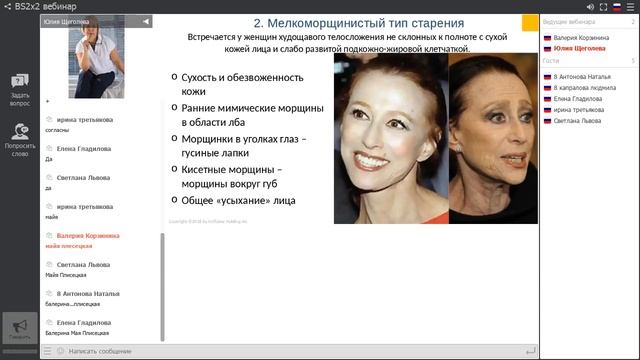The width and height of the screenshot is (640, 360).
Task: Select guest Елена Гладилова in participants
Action: point(578,99)
